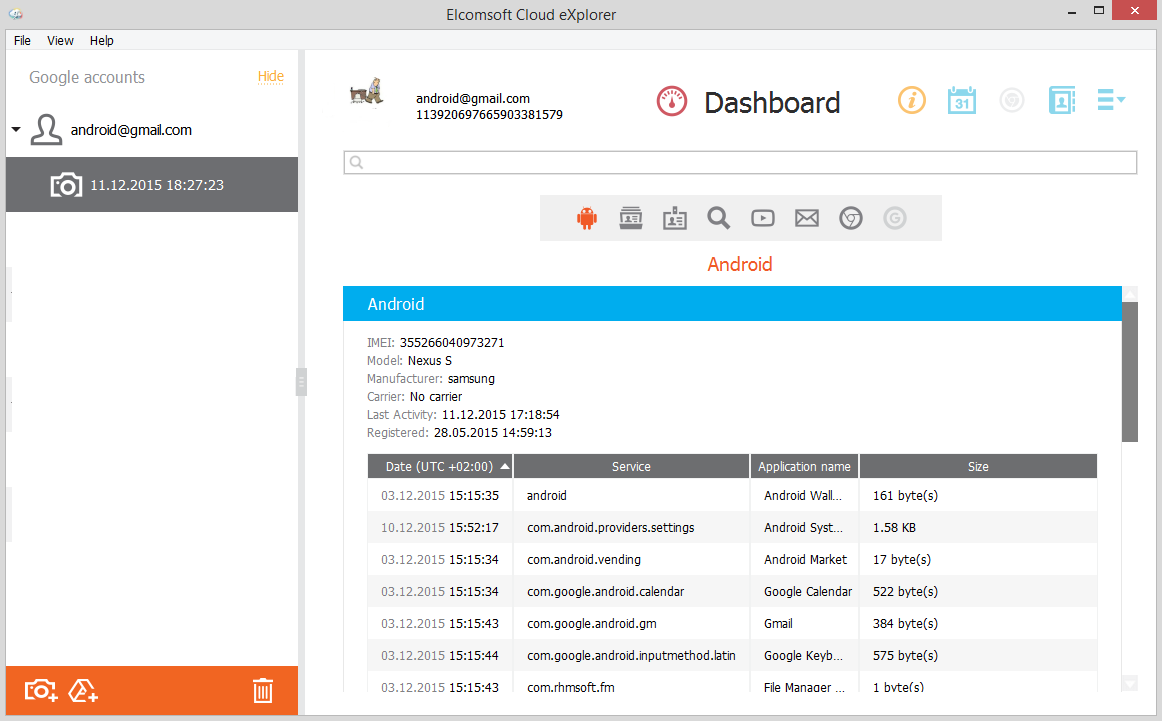Click the Gmail application name cell
The height and width of the screenshot is (721, 1162).
pos(805,623)
